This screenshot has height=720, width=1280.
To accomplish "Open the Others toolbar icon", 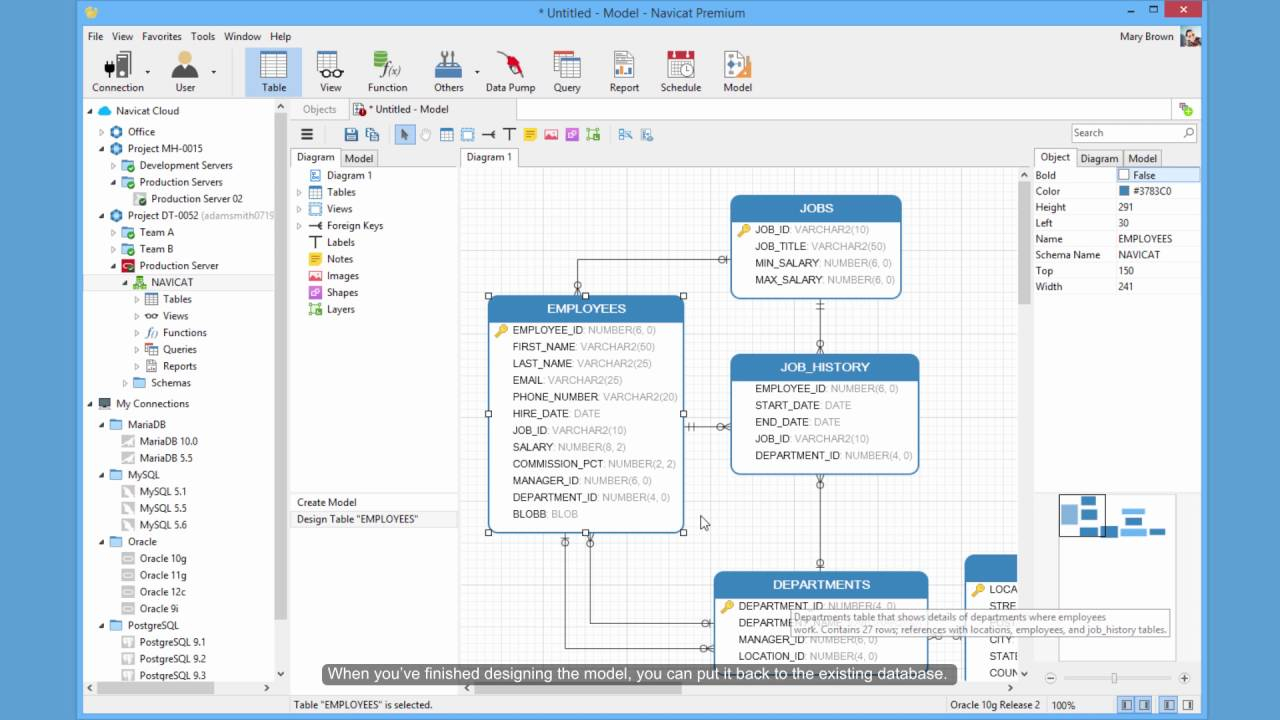I will click(x=448, y=72).
